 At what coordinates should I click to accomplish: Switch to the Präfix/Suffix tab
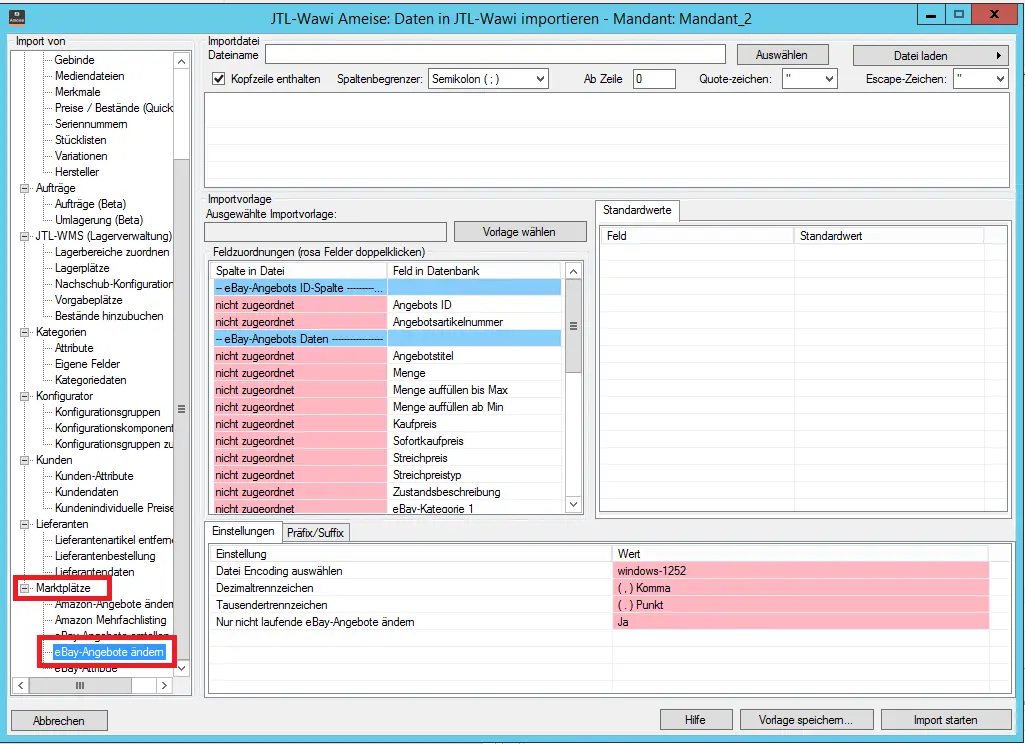315,532
